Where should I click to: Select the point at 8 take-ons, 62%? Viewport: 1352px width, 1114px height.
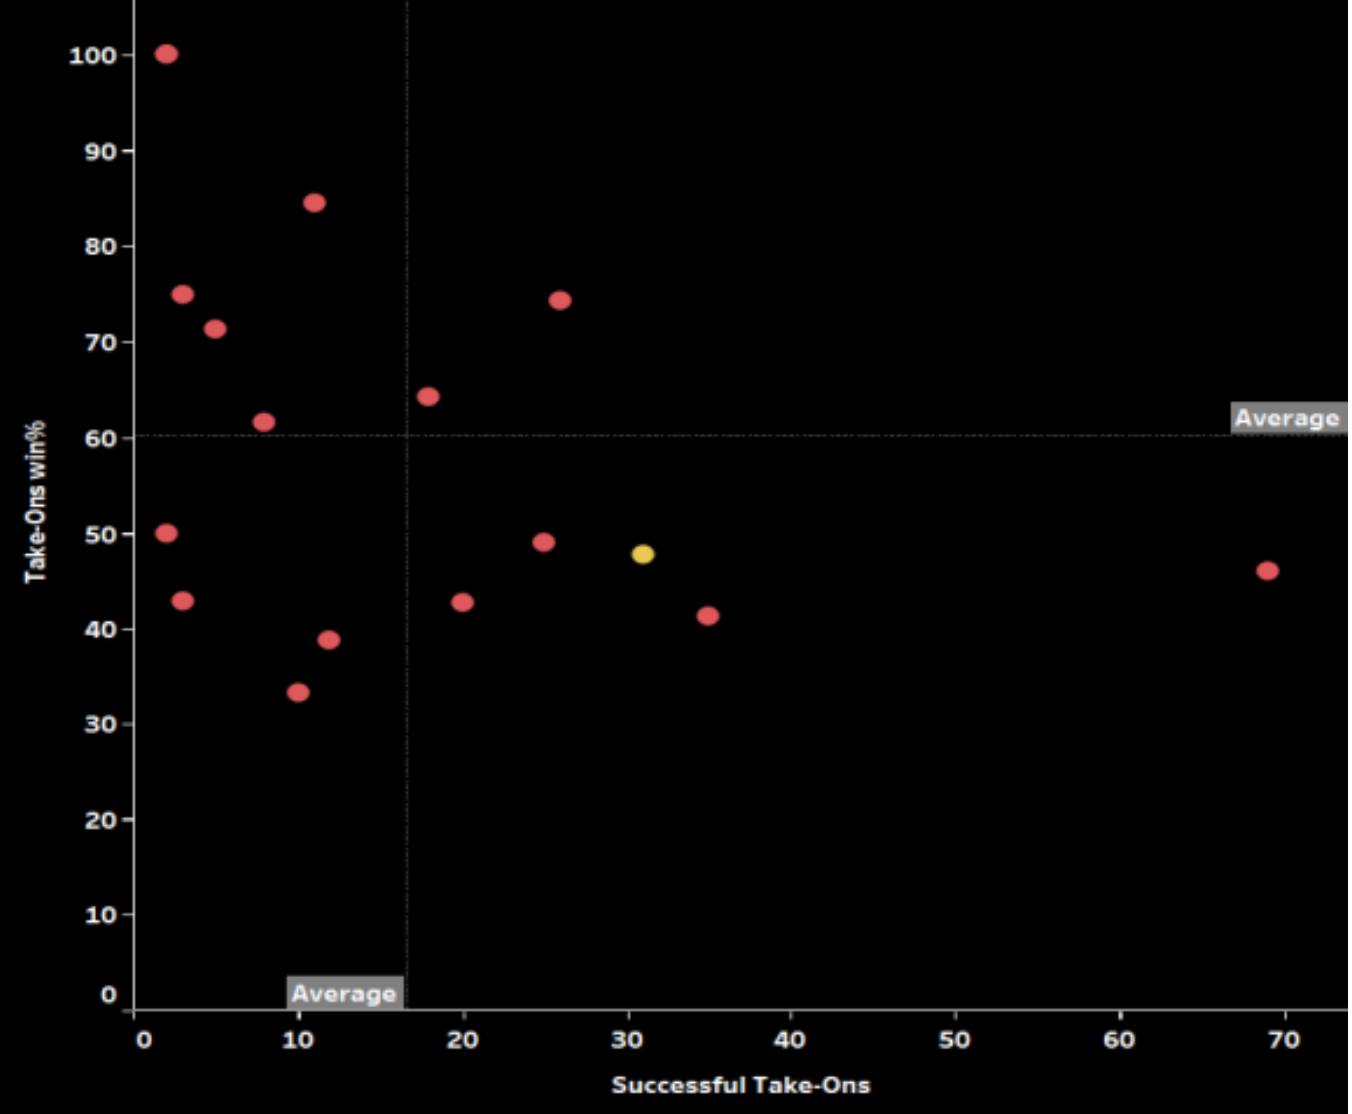(264, 422)
